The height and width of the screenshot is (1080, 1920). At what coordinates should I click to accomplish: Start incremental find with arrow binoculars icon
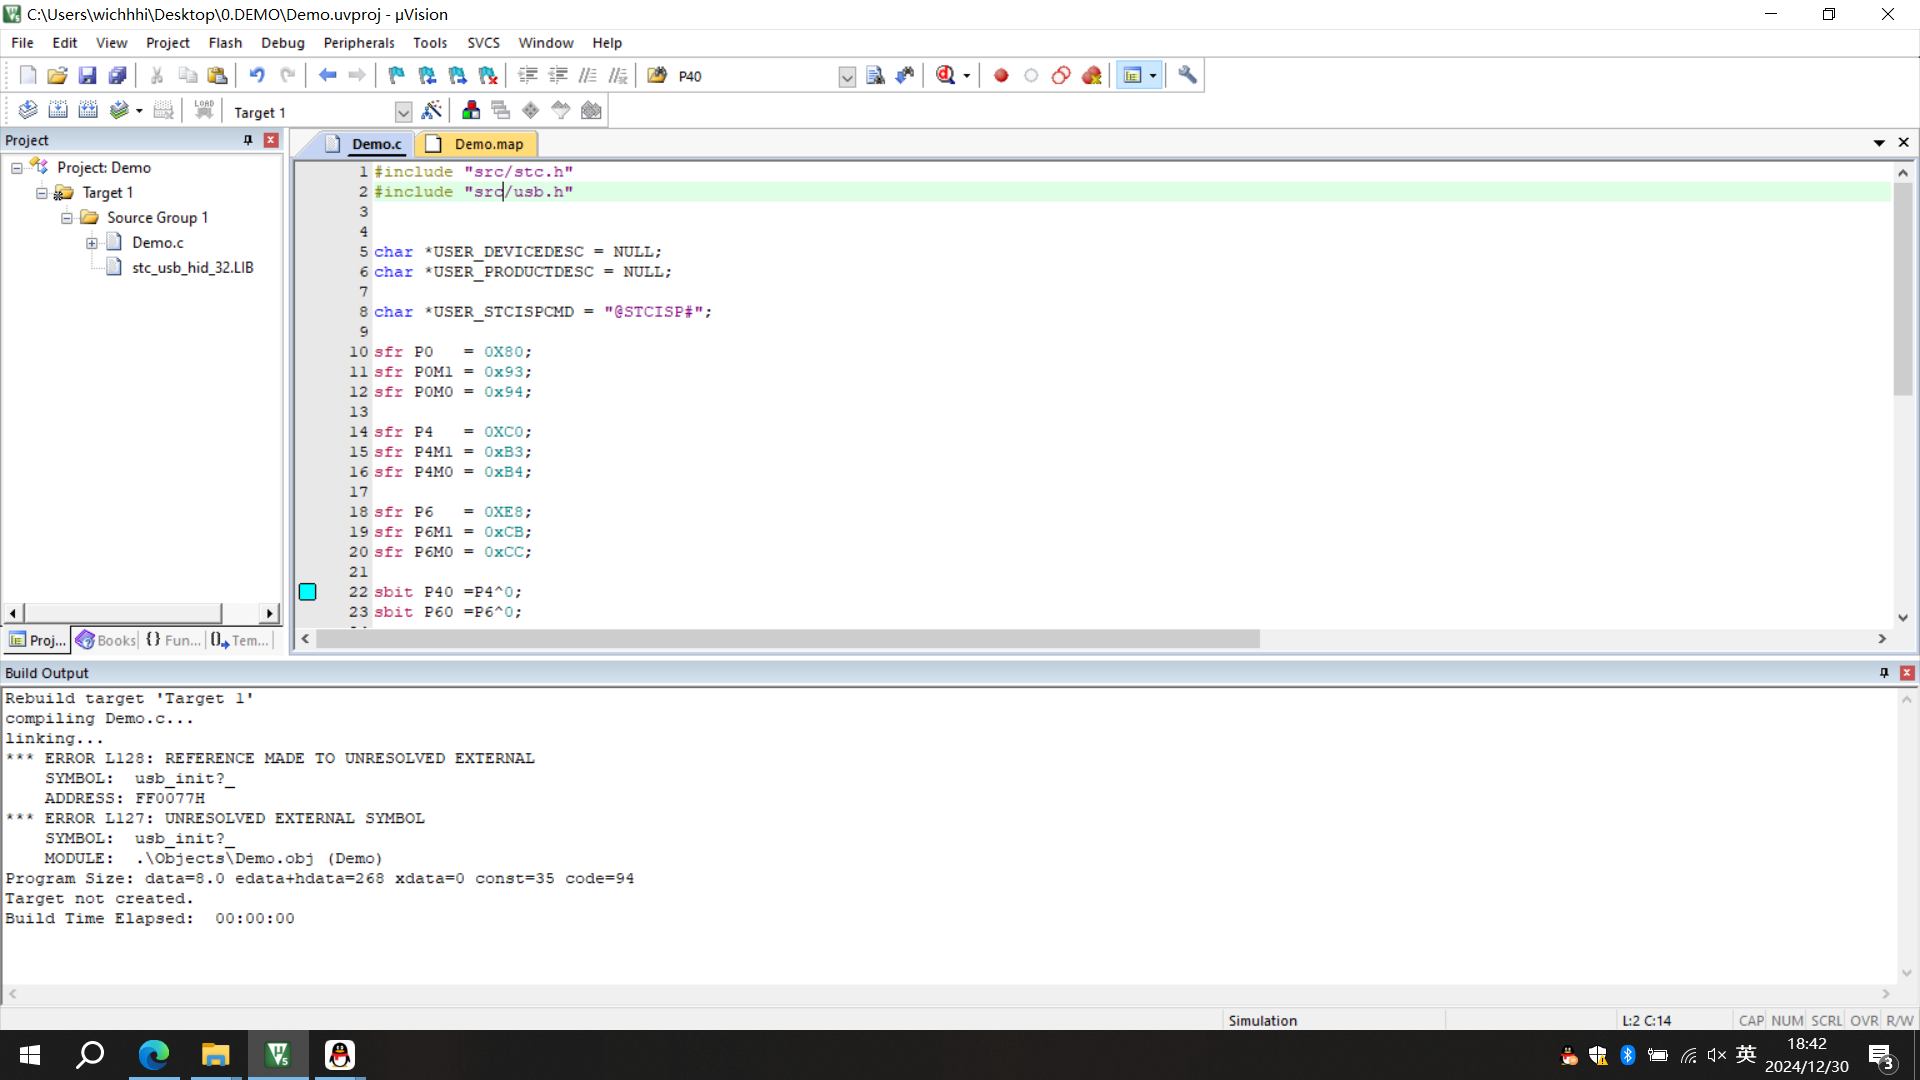point(905,75)
